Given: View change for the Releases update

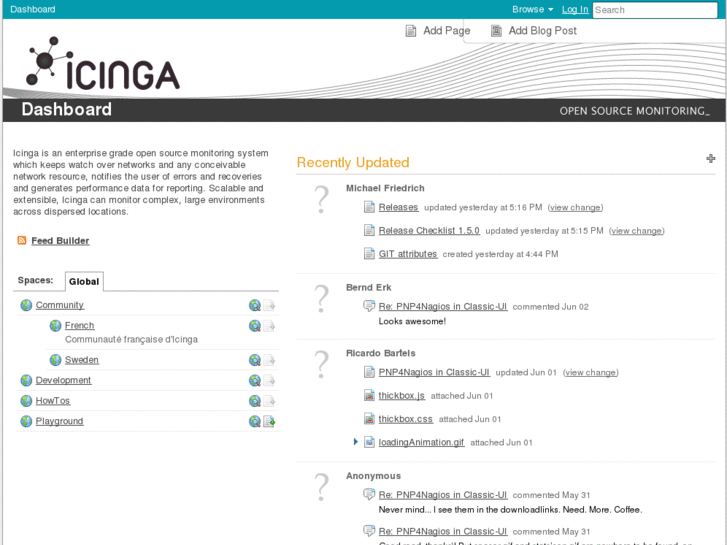Looking at the screenshot, I should (575, 207).
